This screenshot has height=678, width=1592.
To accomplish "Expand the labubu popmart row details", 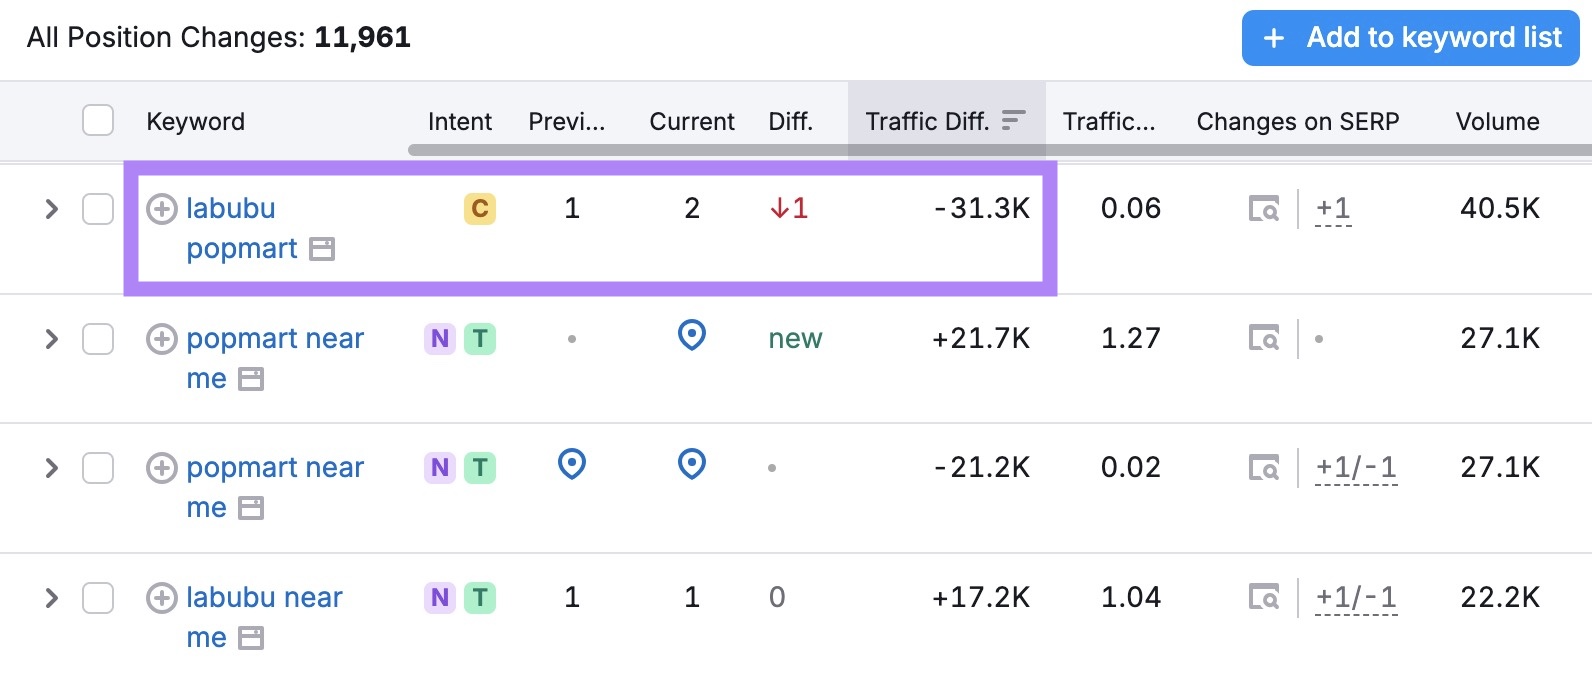I will pyautogui.click(x=51, y=209).
